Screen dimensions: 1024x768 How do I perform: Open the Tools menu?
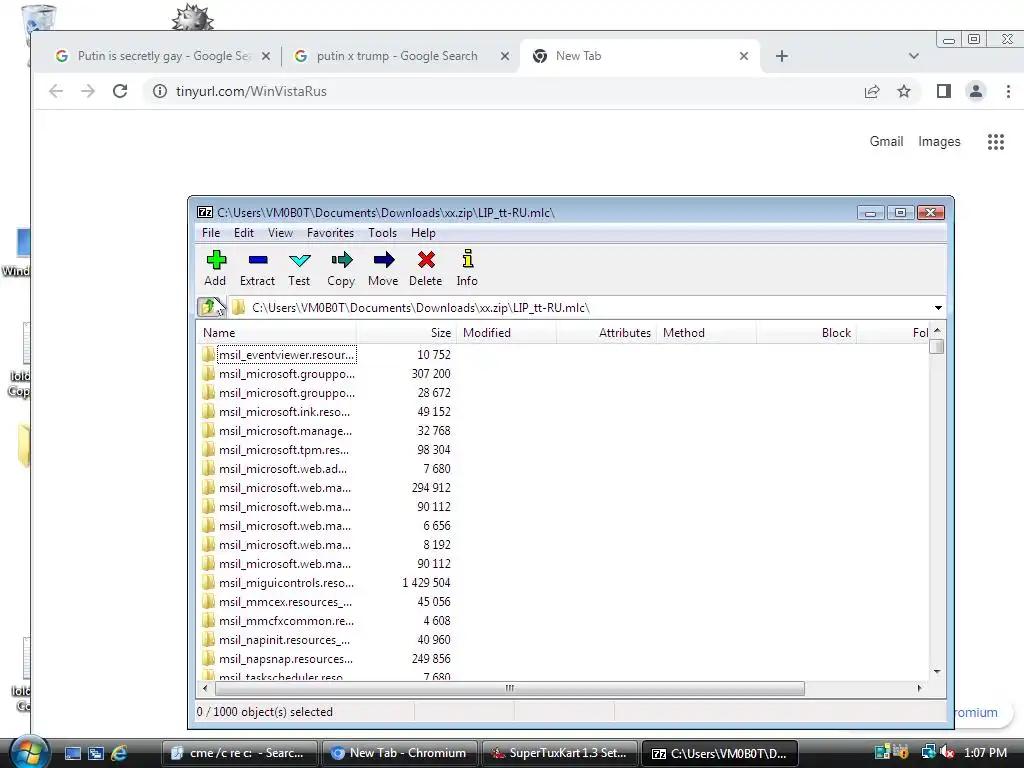click(382, 233)
